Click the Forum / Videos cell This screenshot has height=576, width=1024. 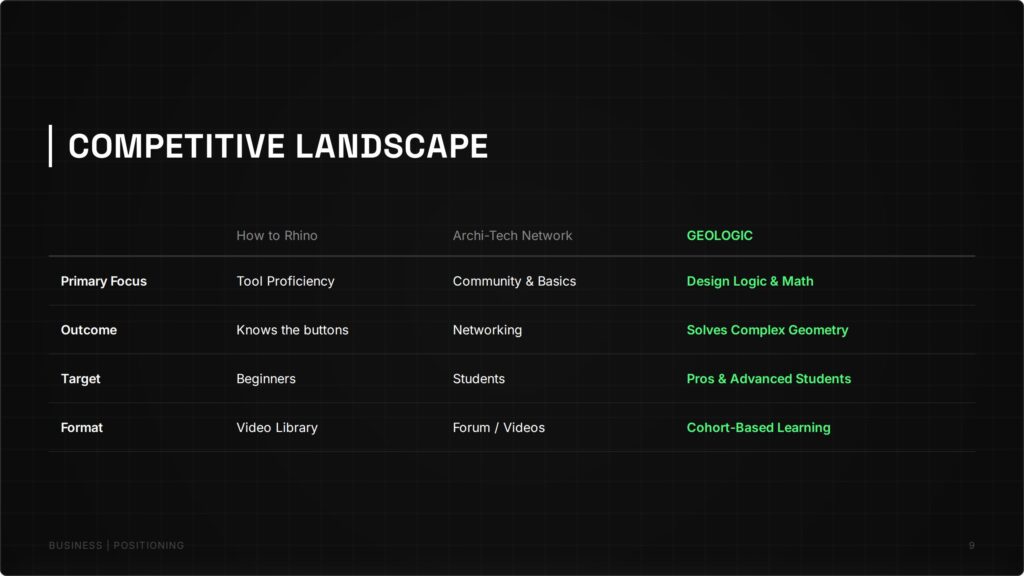pos(498,428)
